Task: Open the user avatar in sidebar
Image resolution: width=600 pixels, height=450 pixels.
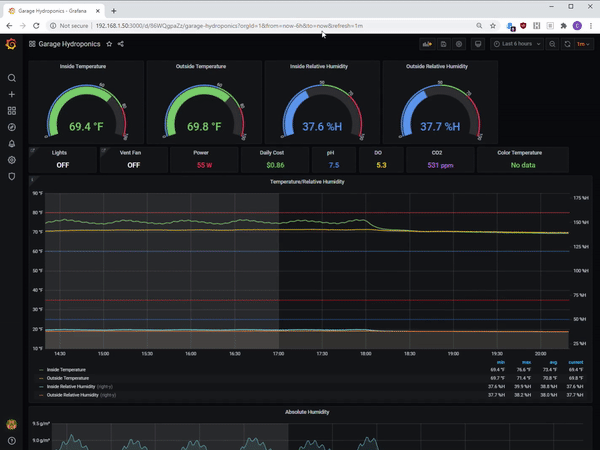Action: pos(11,424)
